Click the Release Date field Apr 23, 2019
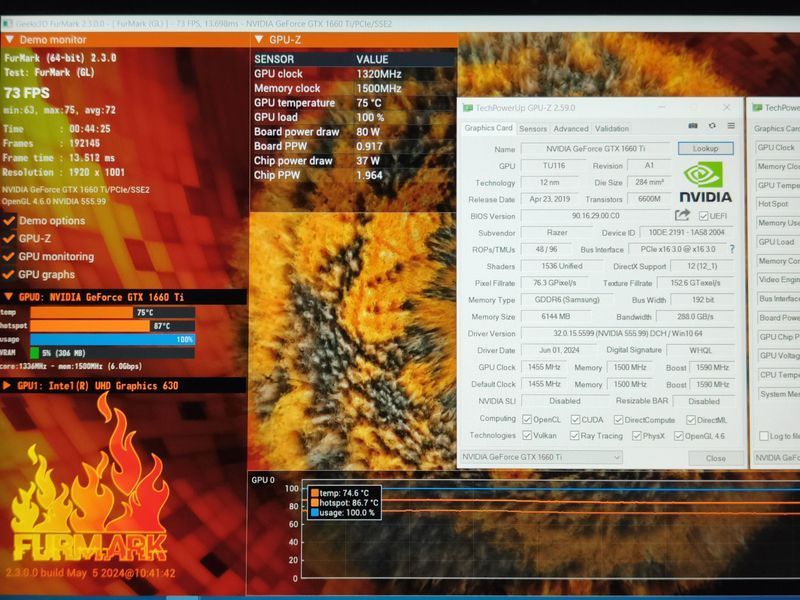 pos(549,199)
